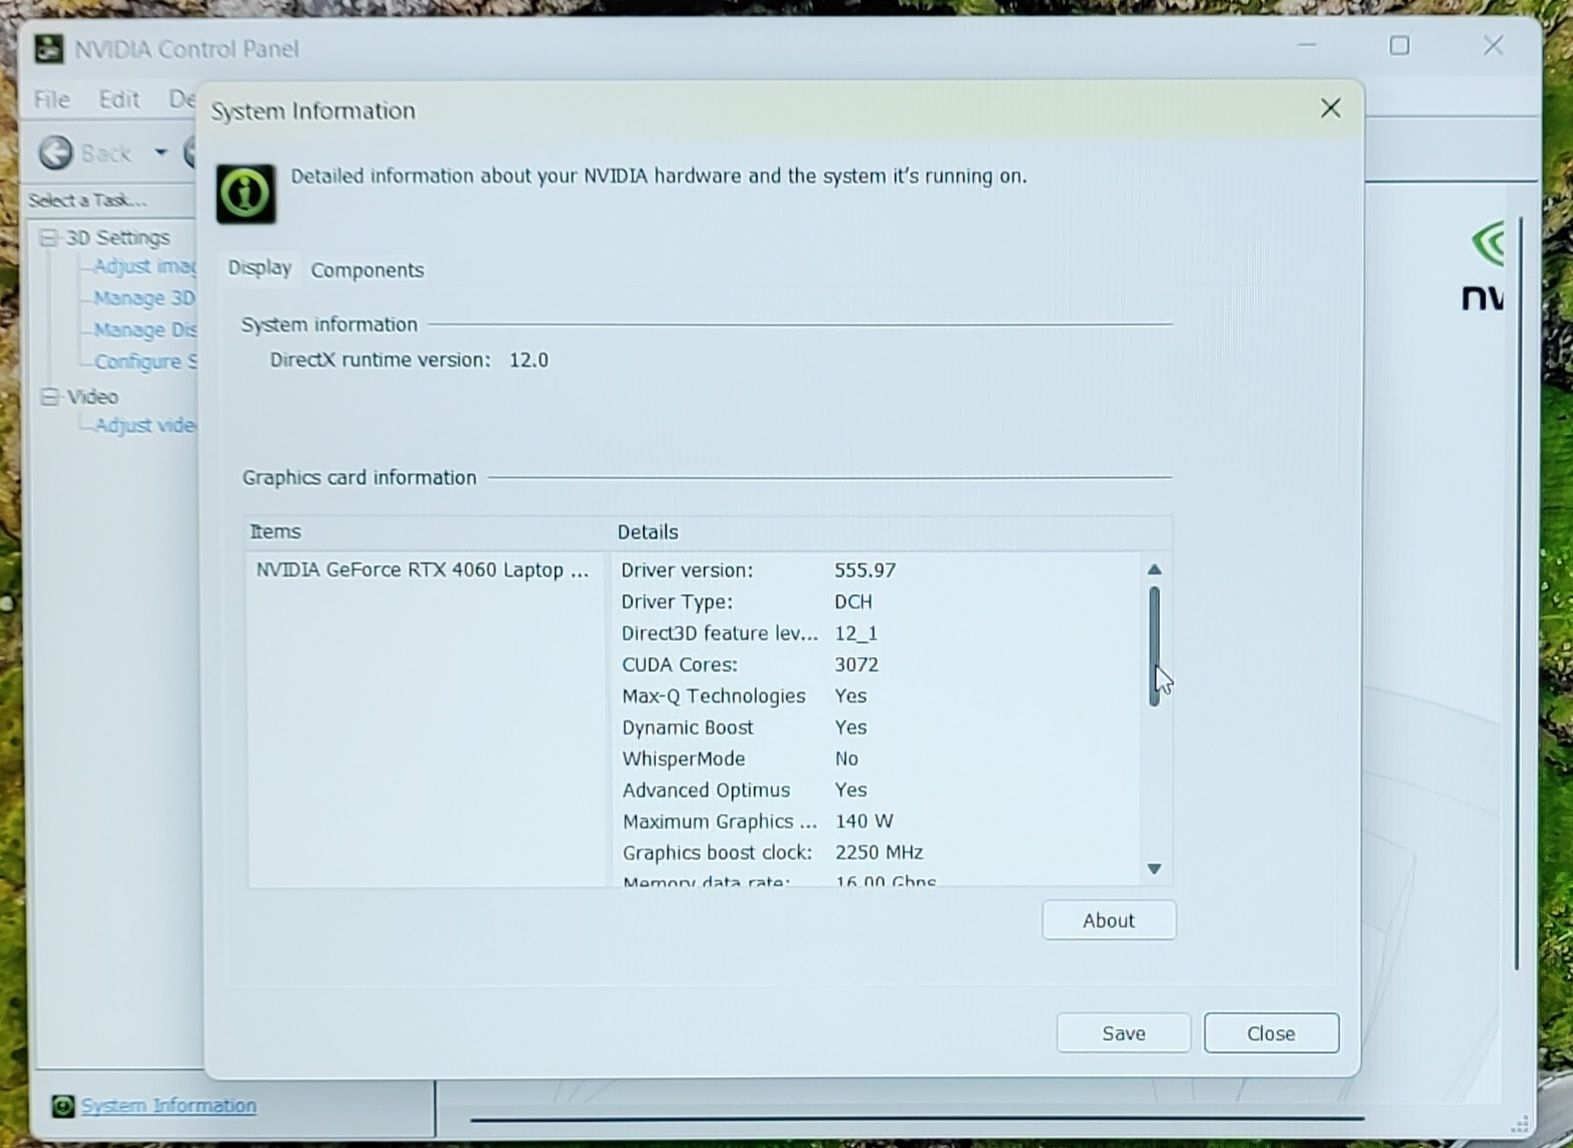Click the green information icon in dialog
This screenshot has width=1573, height=1148.
tap(246, 193)
